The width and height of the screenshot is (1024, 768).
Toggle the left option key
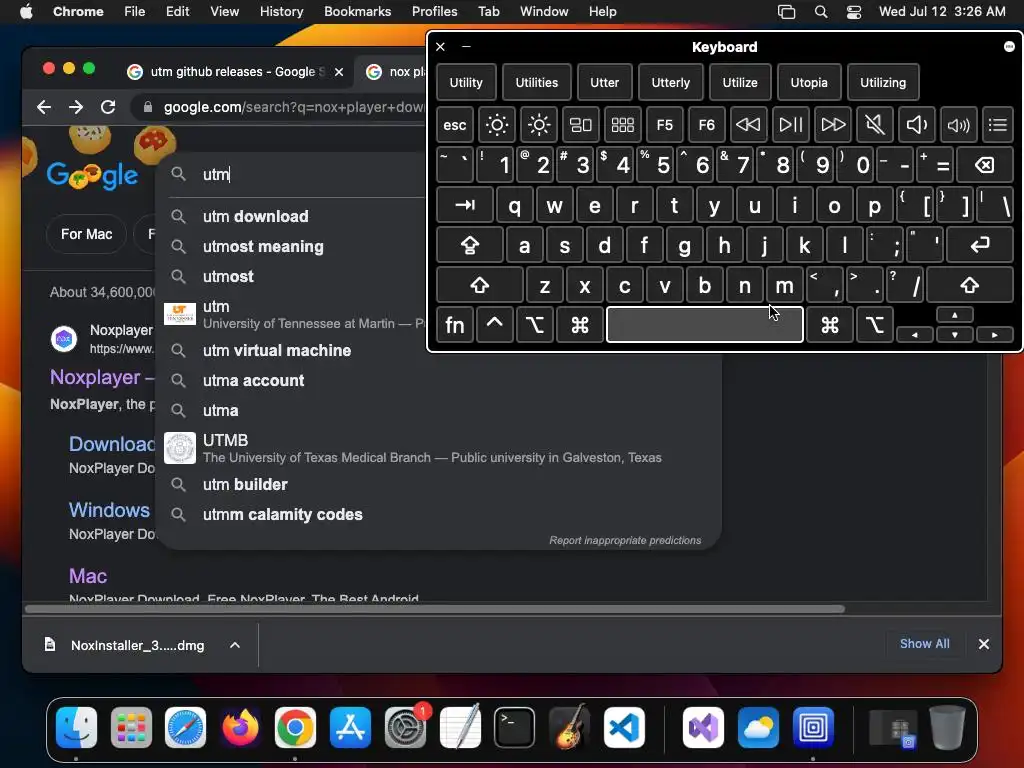tap(534, 325)
